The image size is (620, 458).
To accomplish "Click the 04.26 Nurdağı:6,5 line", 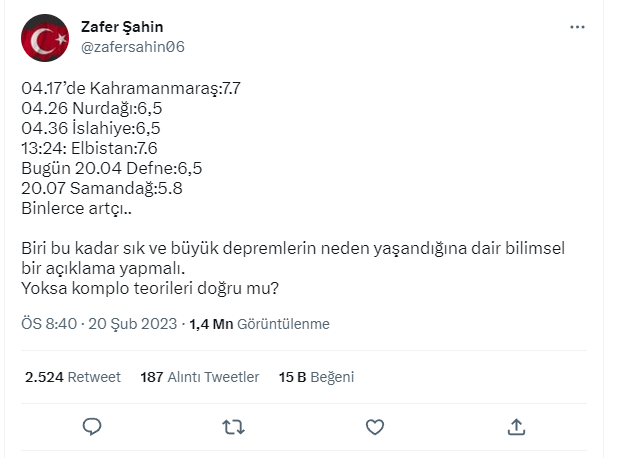I will 93,108.
